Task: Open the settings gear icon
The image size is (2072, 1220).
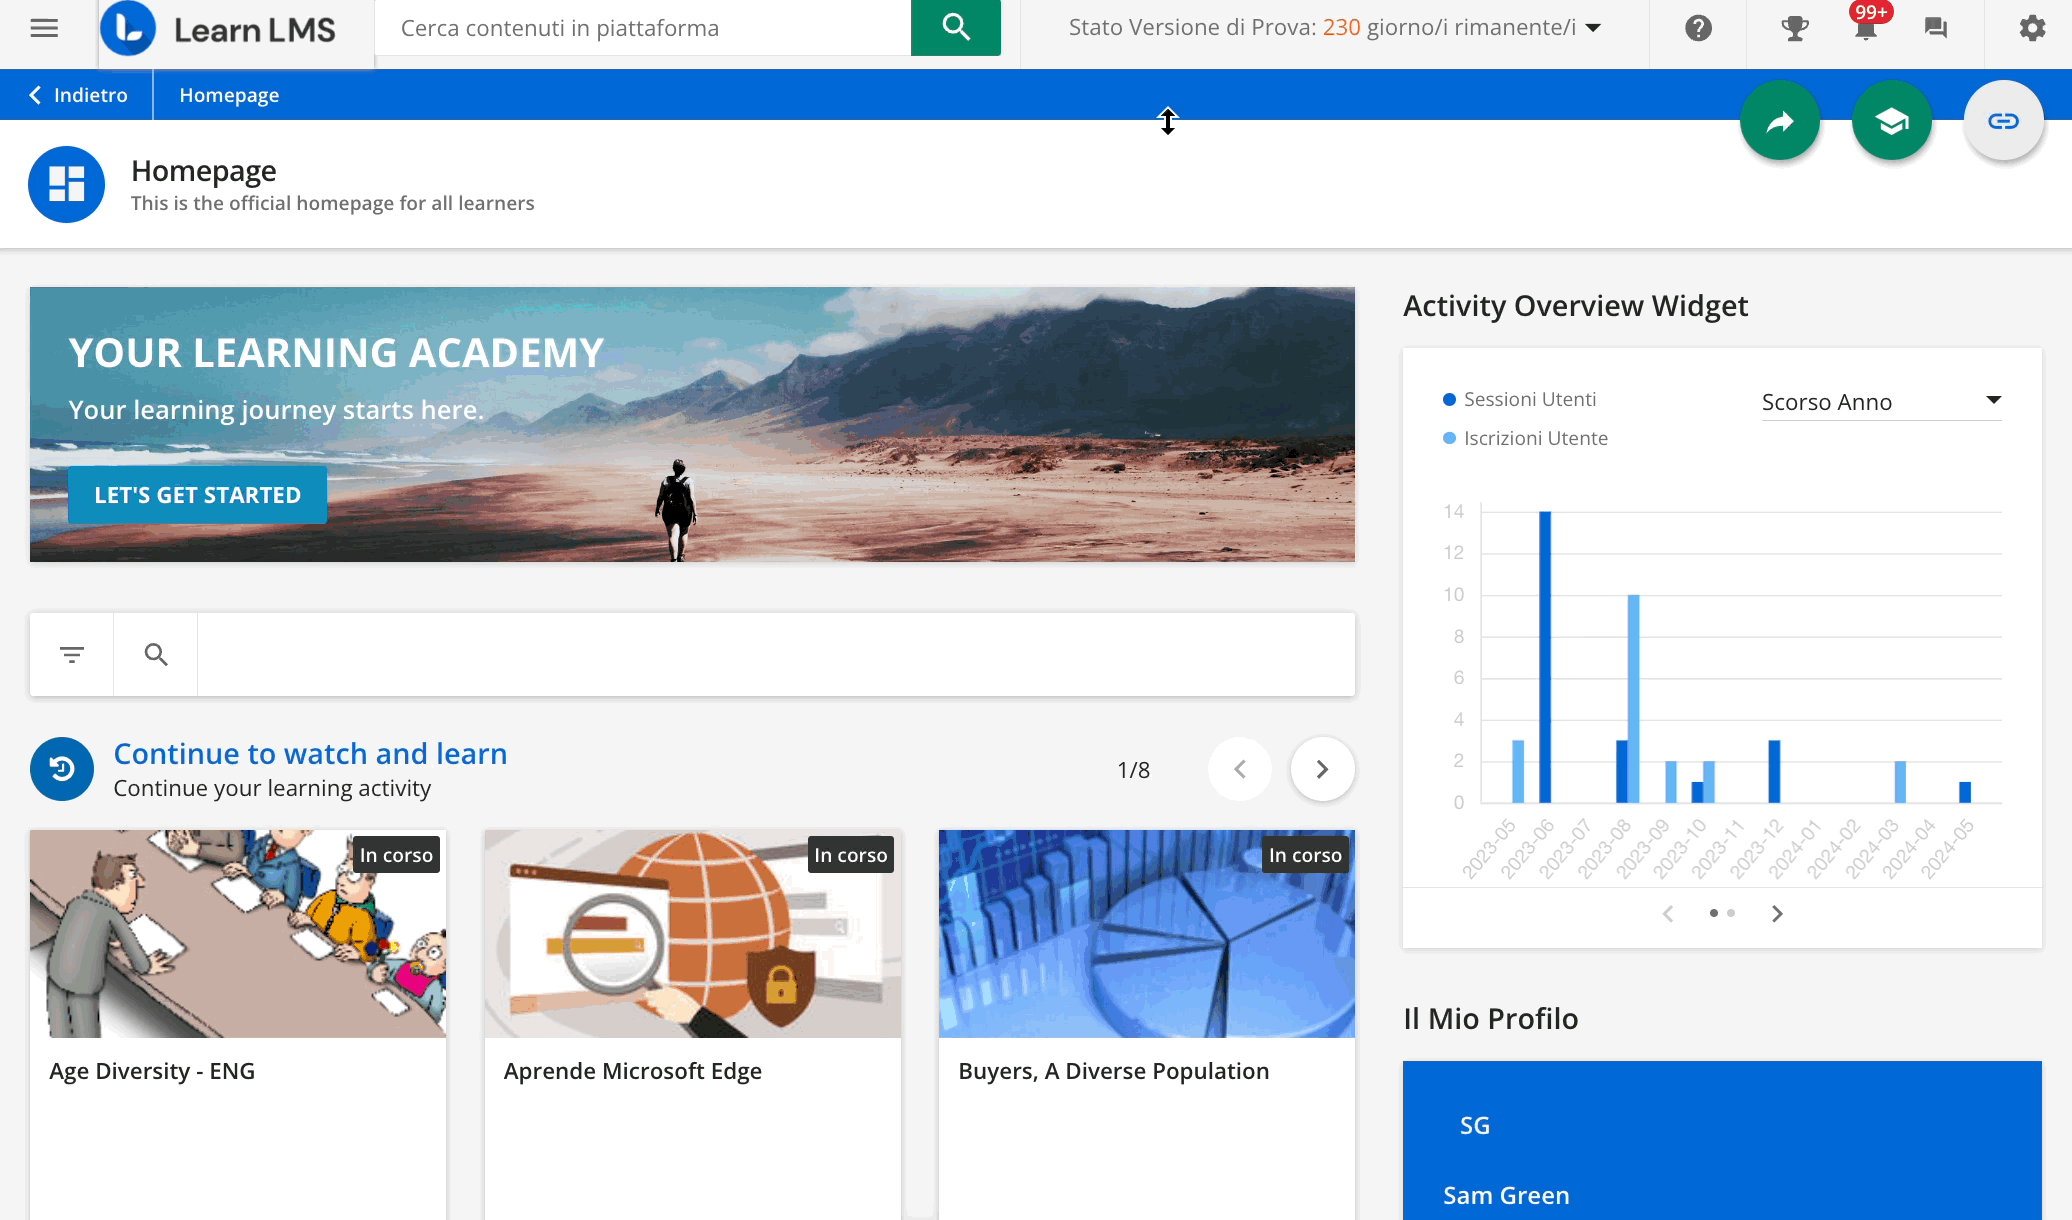Action: [x=2032, y=28]
